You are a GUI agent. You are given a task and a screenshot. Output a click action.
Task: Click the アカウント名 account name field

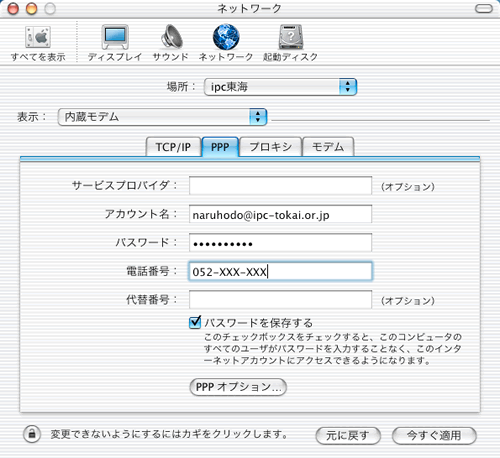pos(280,214)
